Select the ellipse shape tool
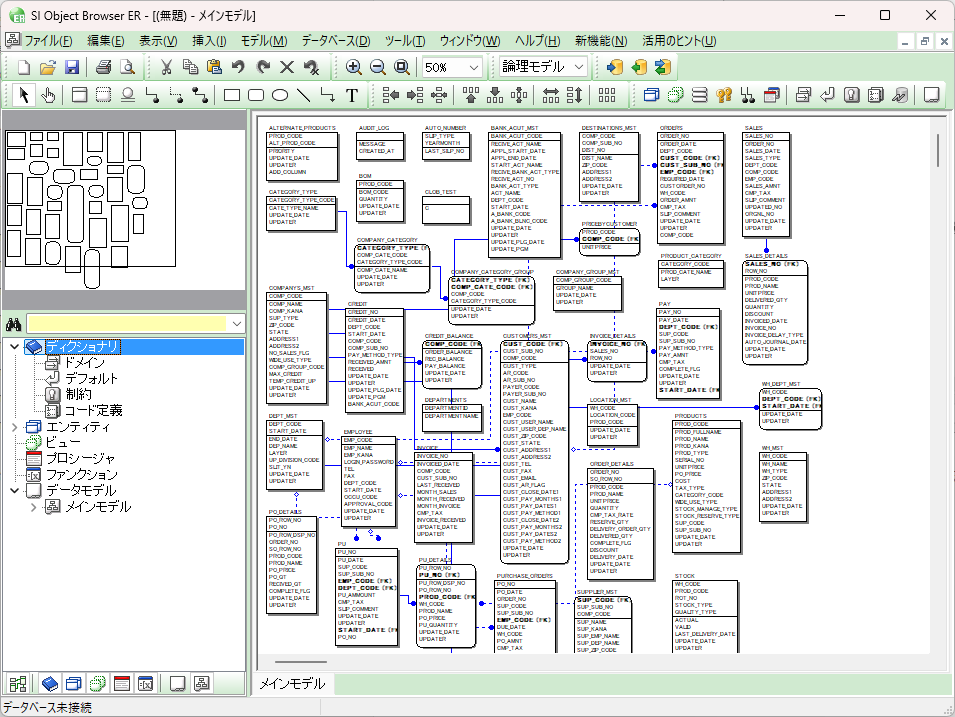 [x=280, y=95]
